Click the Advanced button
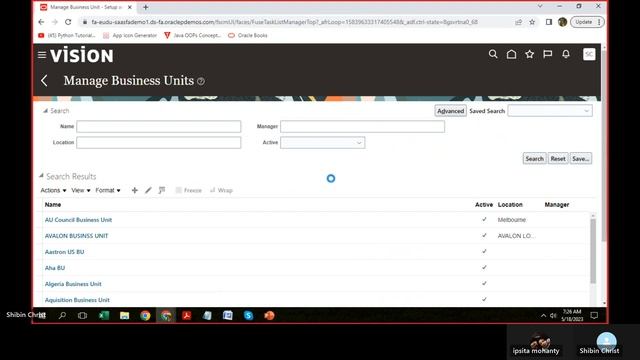Image resolution: width=640 pixels, height=360 pixels. point(450,111)
